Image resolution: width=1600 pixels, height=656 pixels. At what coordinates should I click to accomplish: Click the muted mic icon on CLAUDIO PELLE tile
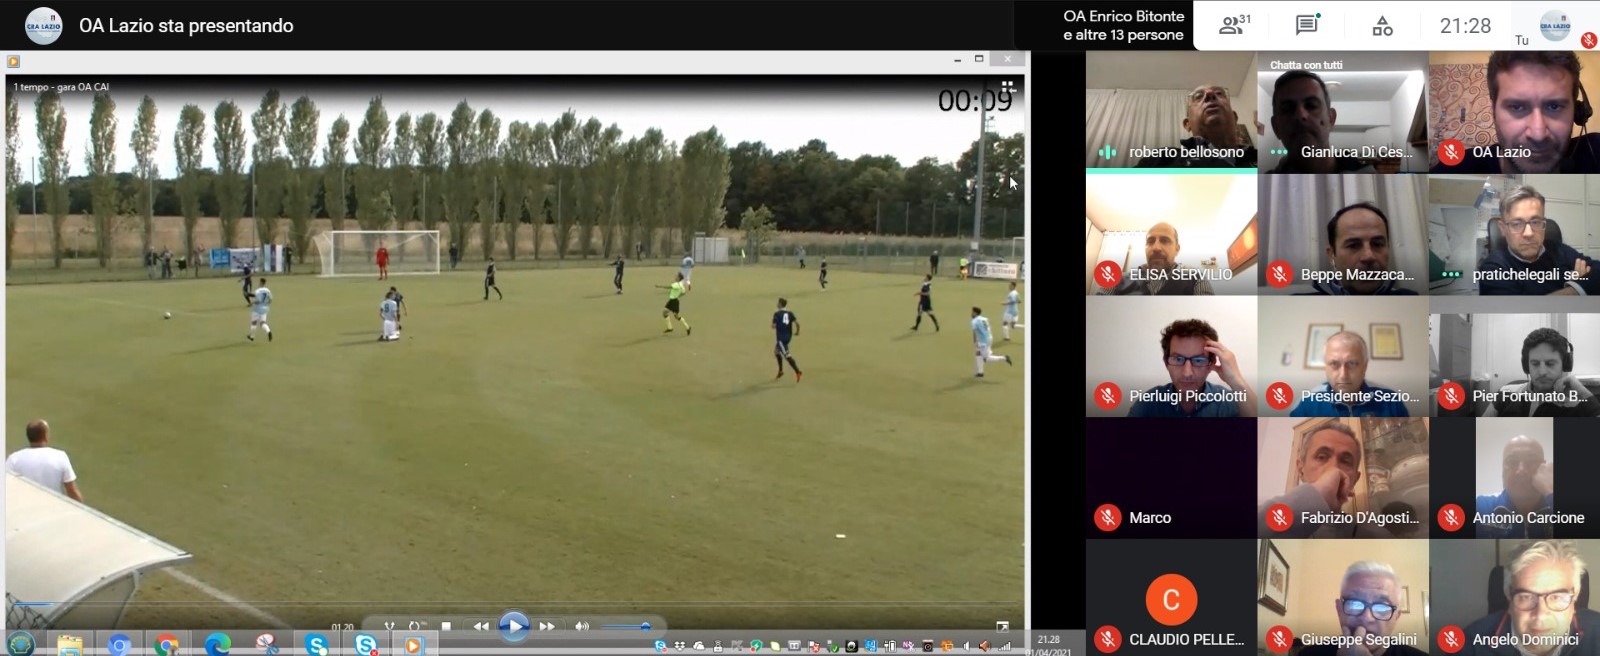(1107, 639)
